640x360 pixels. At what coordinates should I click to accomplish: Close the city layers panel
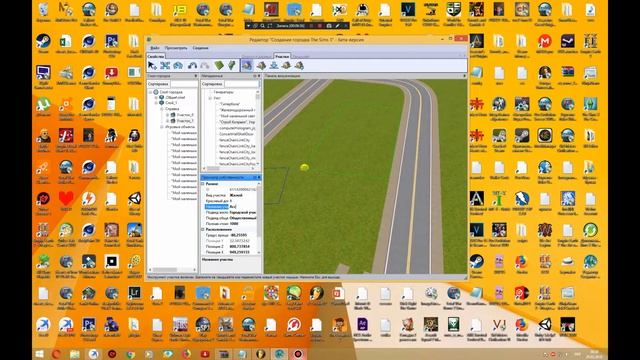pyautogui.click(x=196, y=76)
